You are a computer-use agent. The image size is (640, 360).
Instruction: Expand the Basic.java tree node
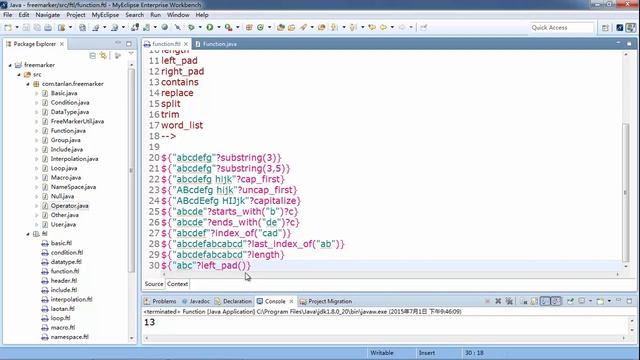[x=37, y=93]
